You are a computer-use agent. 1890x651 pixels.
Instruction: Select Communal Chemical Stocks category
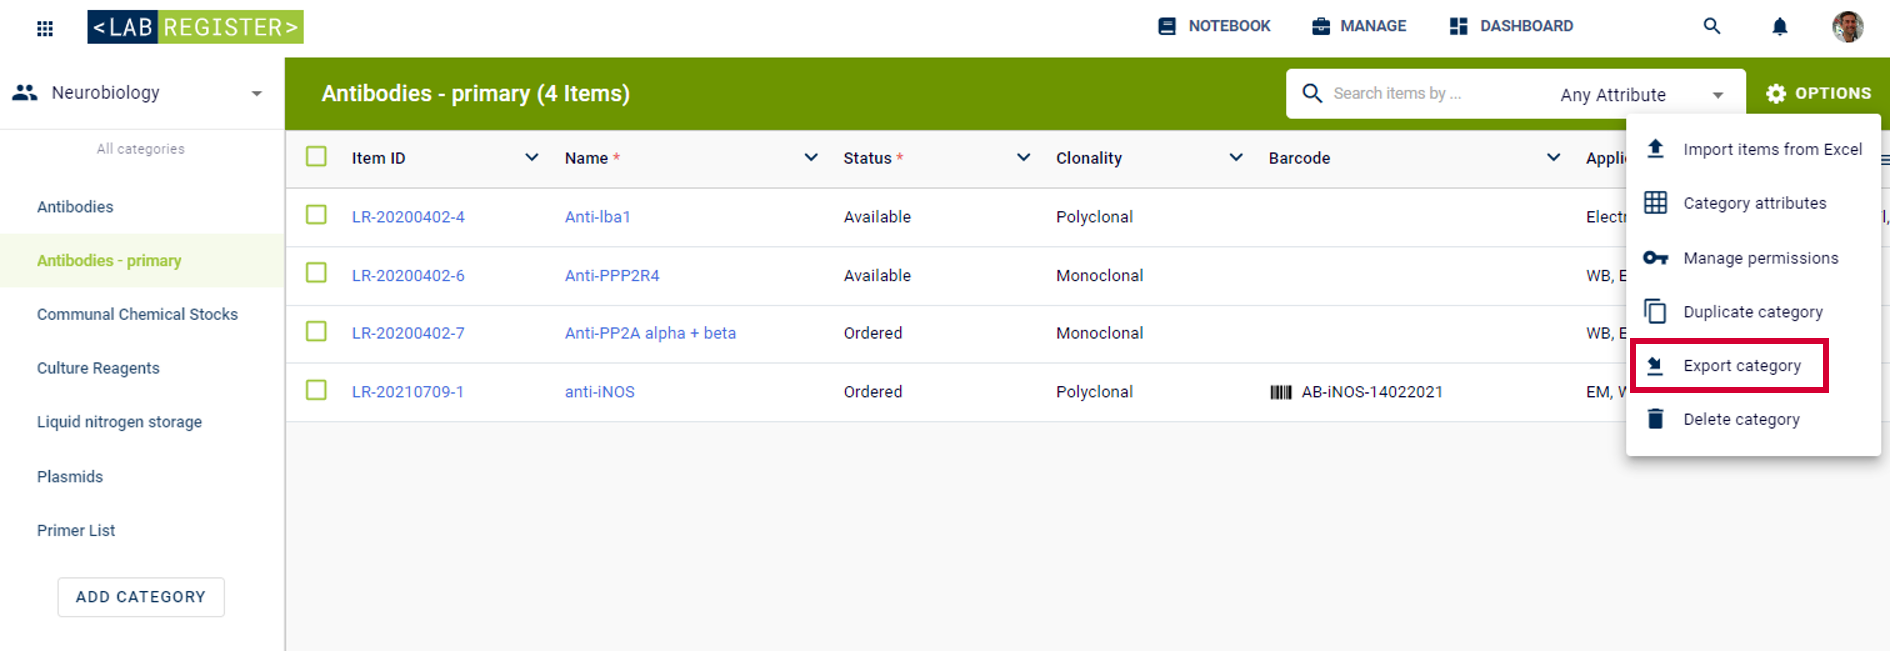[137, 314]
